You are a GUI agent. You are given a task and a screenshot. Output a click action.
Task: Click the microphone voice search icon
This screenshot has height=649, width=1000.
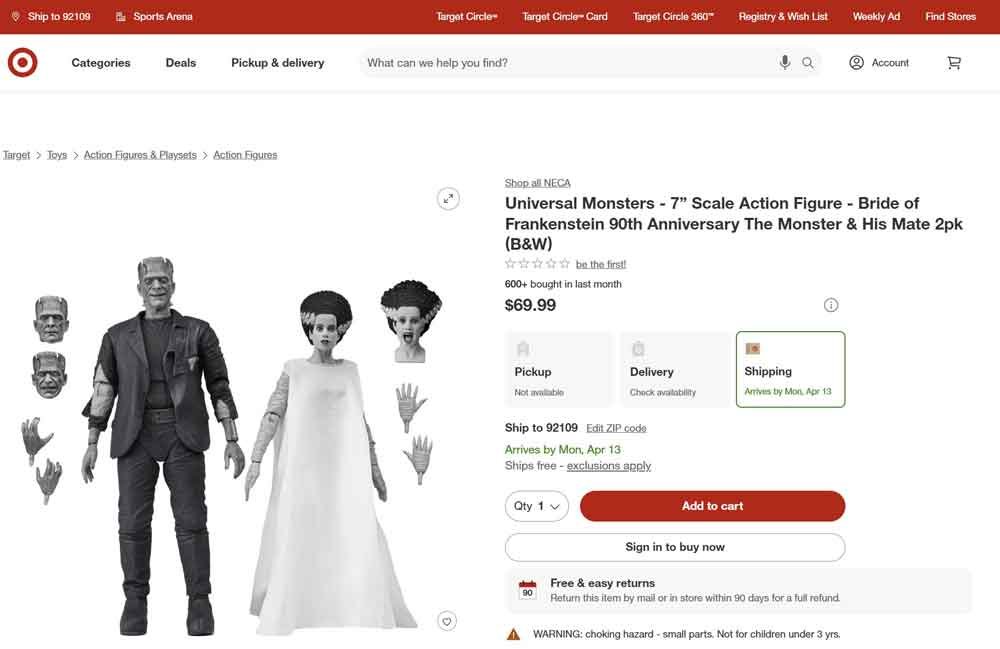pos(785,63)
